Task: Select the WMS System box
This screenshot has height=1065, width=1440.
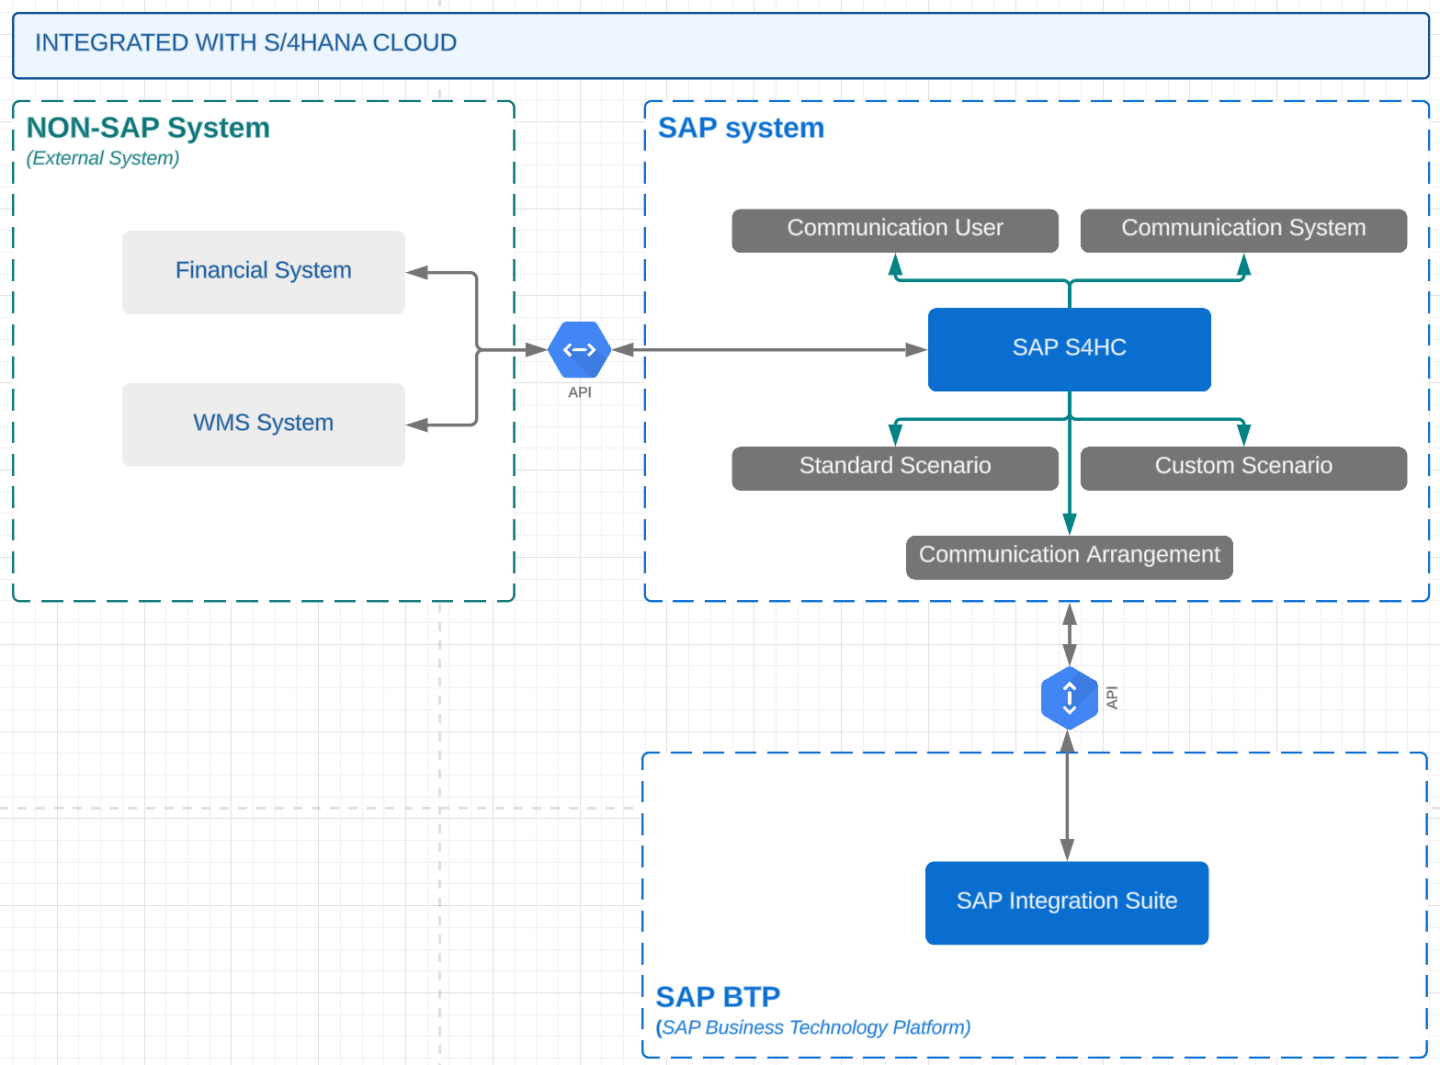Action: [264, 424]
